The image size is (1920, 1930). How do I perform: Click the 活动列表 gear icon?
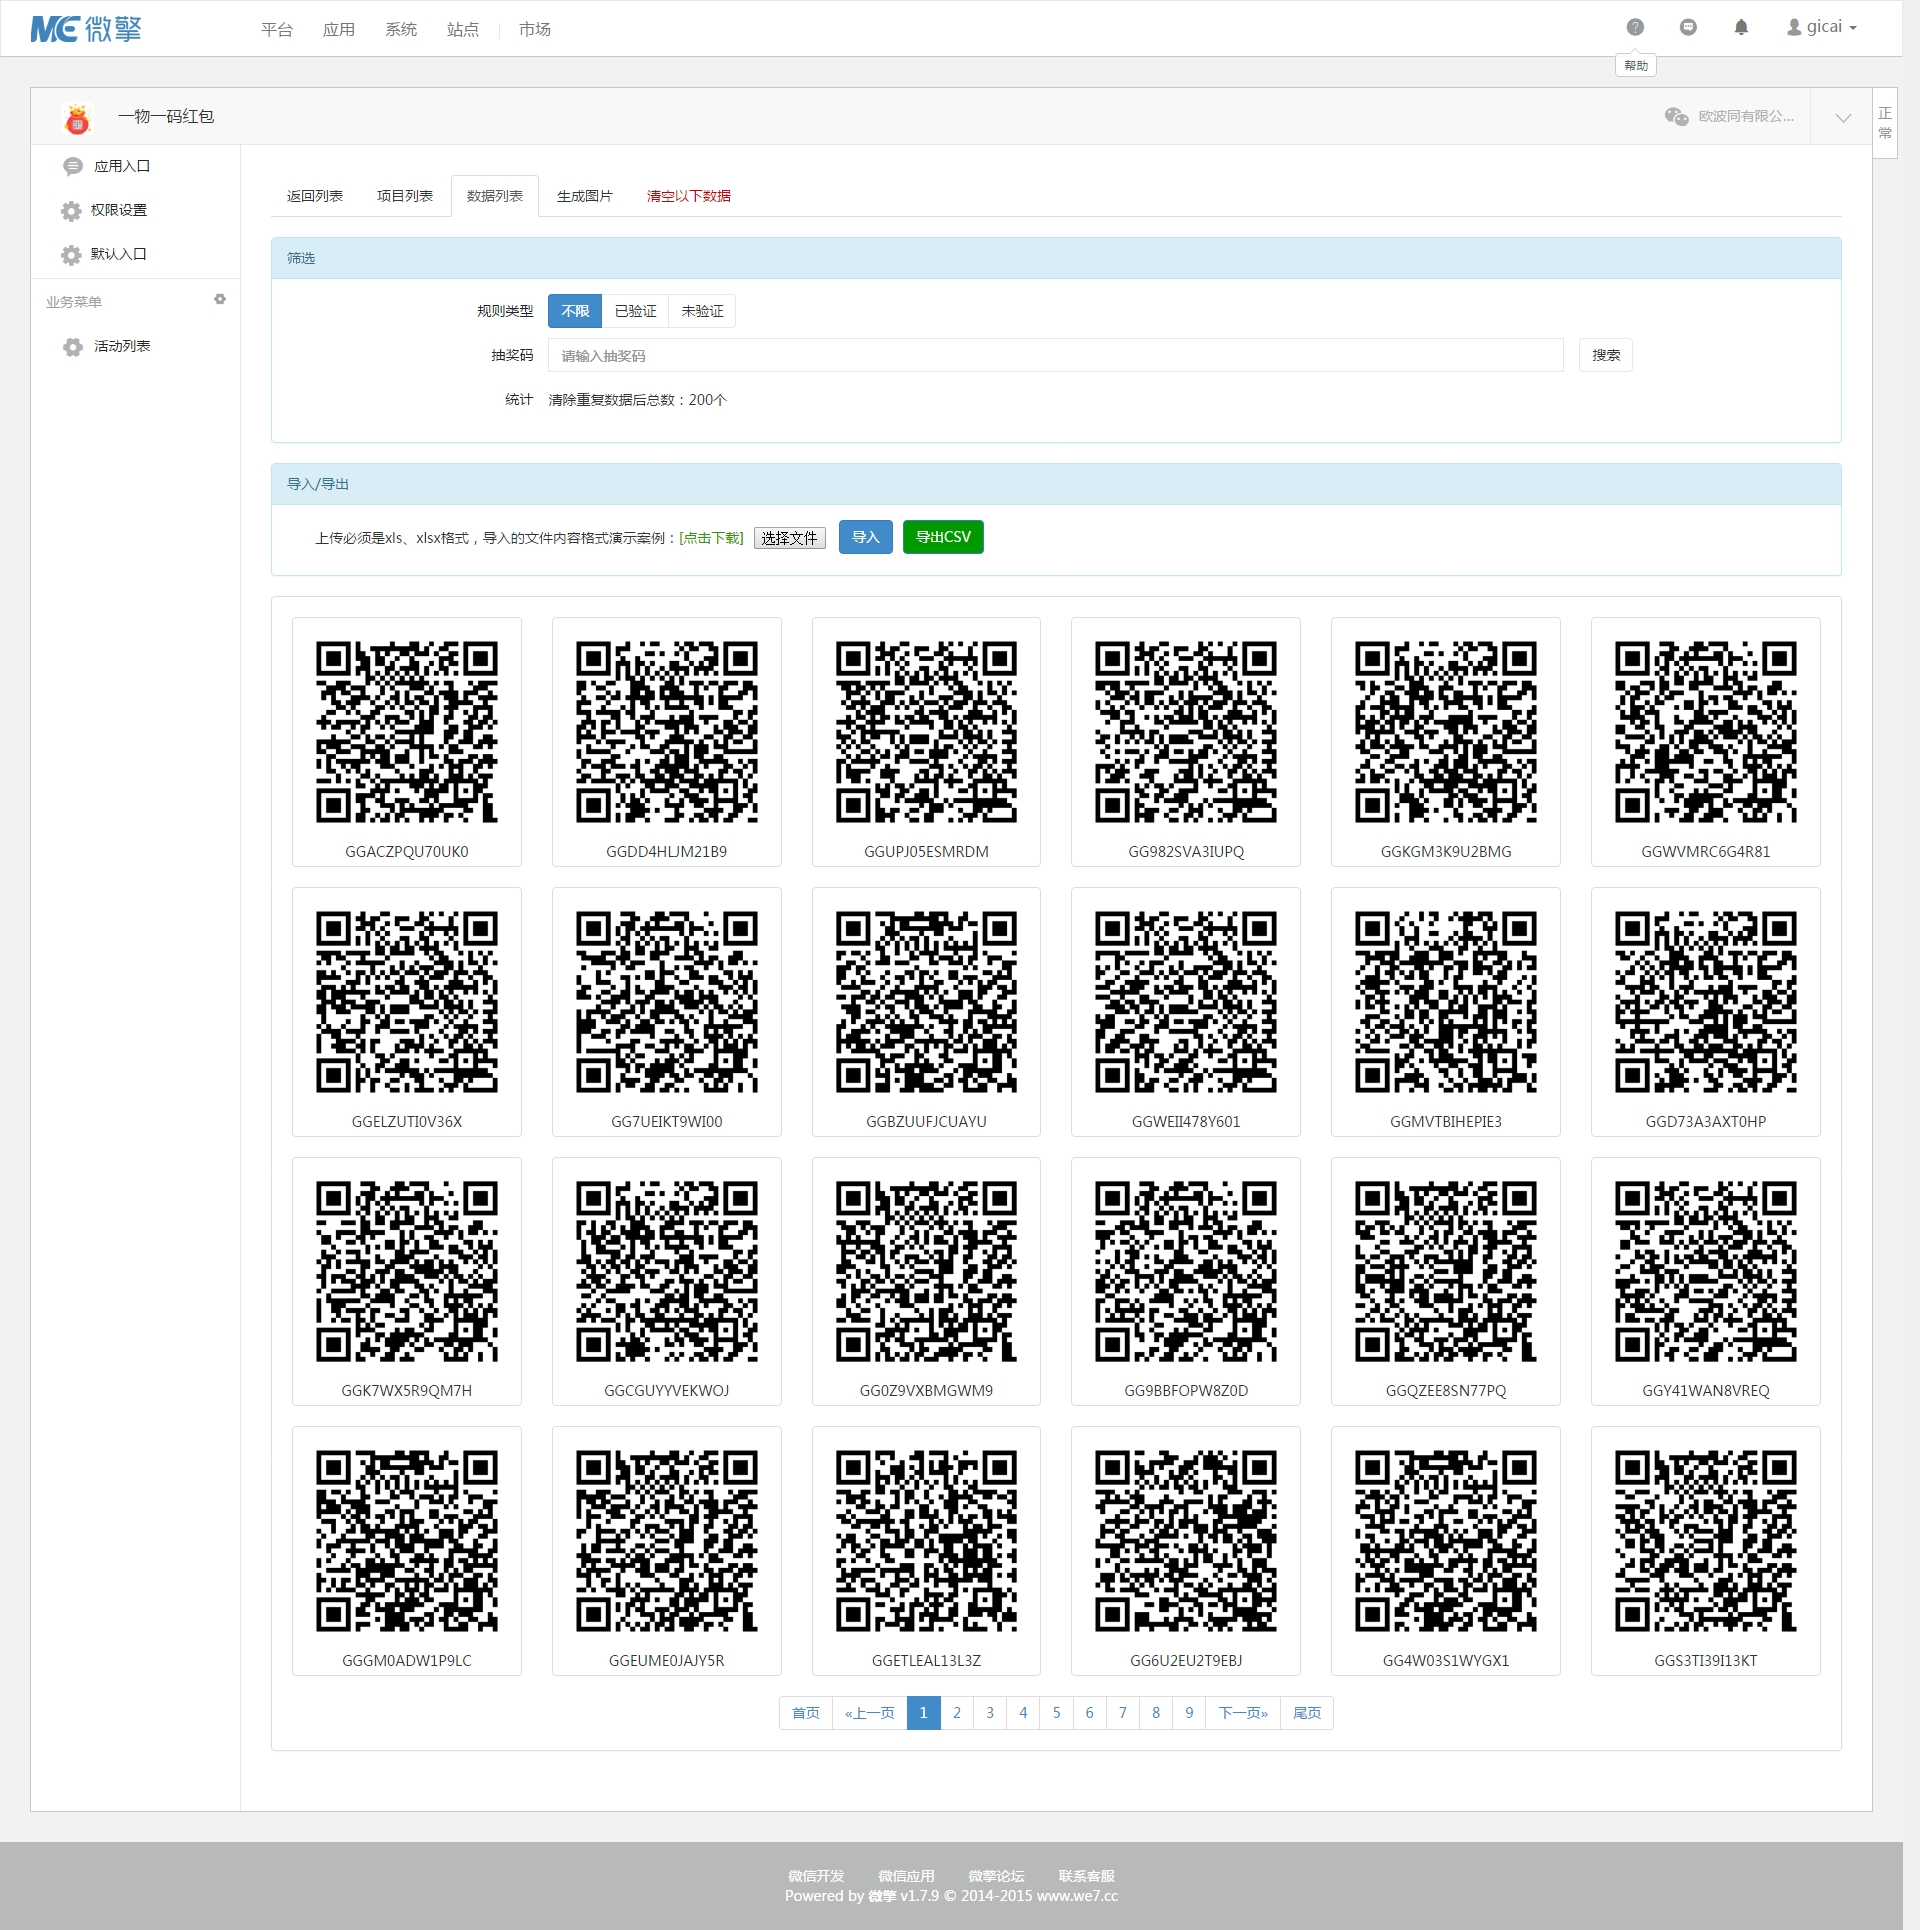pyautogui.click(x=72, y=347)
